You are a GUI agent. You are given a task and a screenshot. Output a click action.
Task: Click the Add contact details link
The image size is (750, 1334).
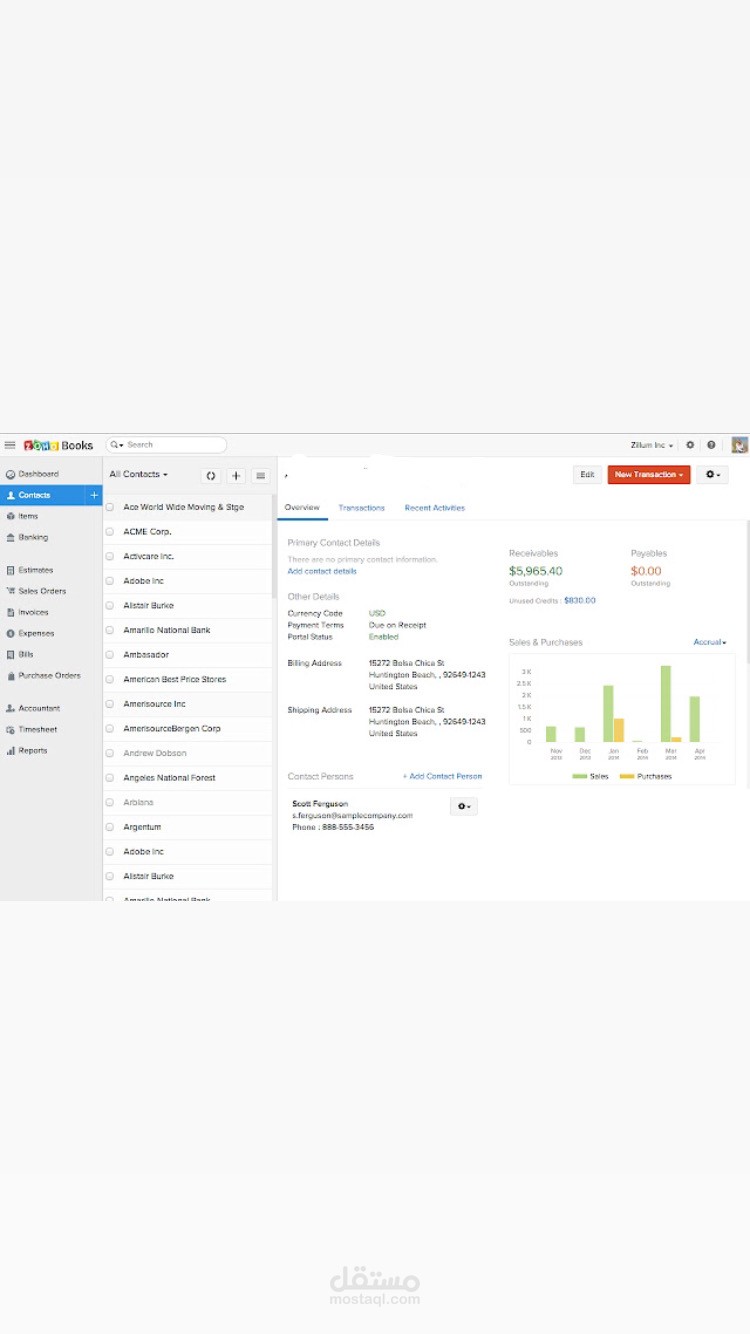click(x=322, y=571)
